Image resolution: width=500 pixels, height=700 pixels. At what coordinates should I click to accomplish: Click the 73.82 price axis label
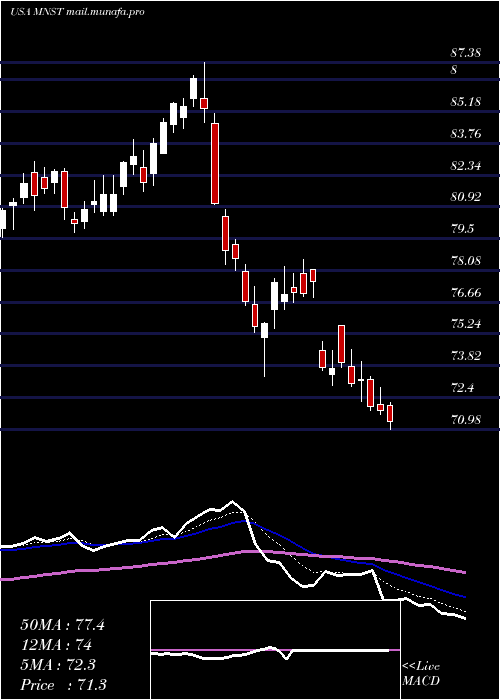pyautogui.click(x=466, y=356)
